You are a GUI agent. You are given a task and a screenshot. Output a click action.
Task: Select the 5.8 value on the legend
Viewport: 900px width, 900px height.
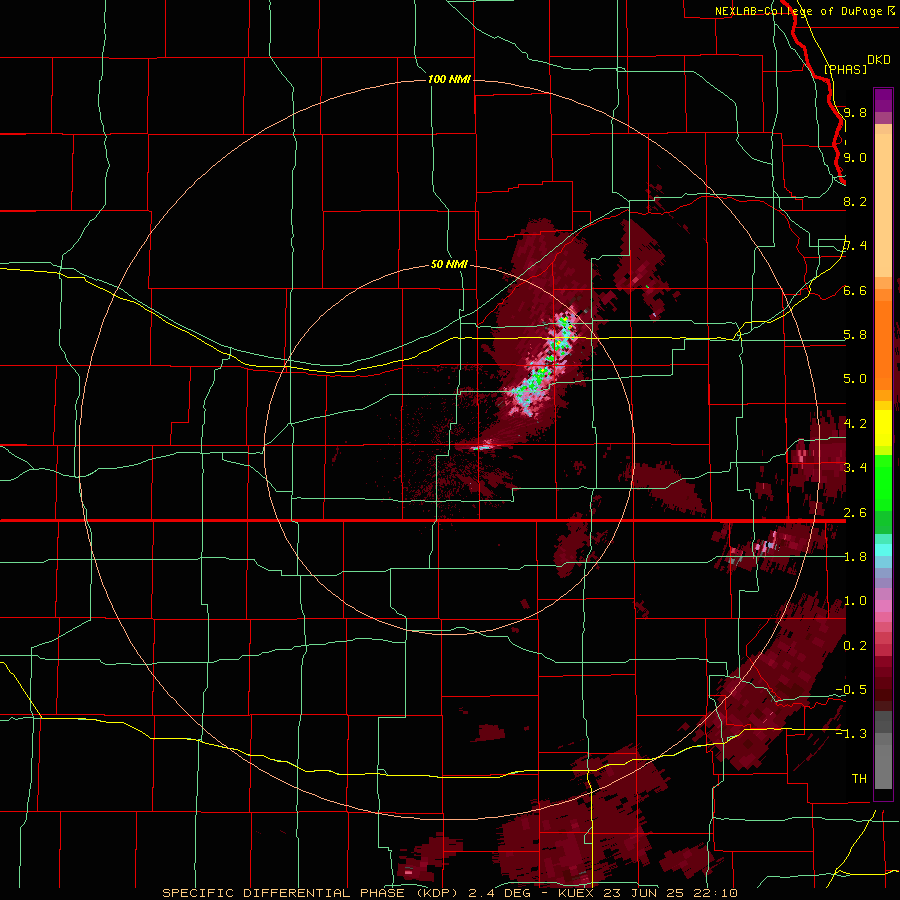tap(855, 335)
